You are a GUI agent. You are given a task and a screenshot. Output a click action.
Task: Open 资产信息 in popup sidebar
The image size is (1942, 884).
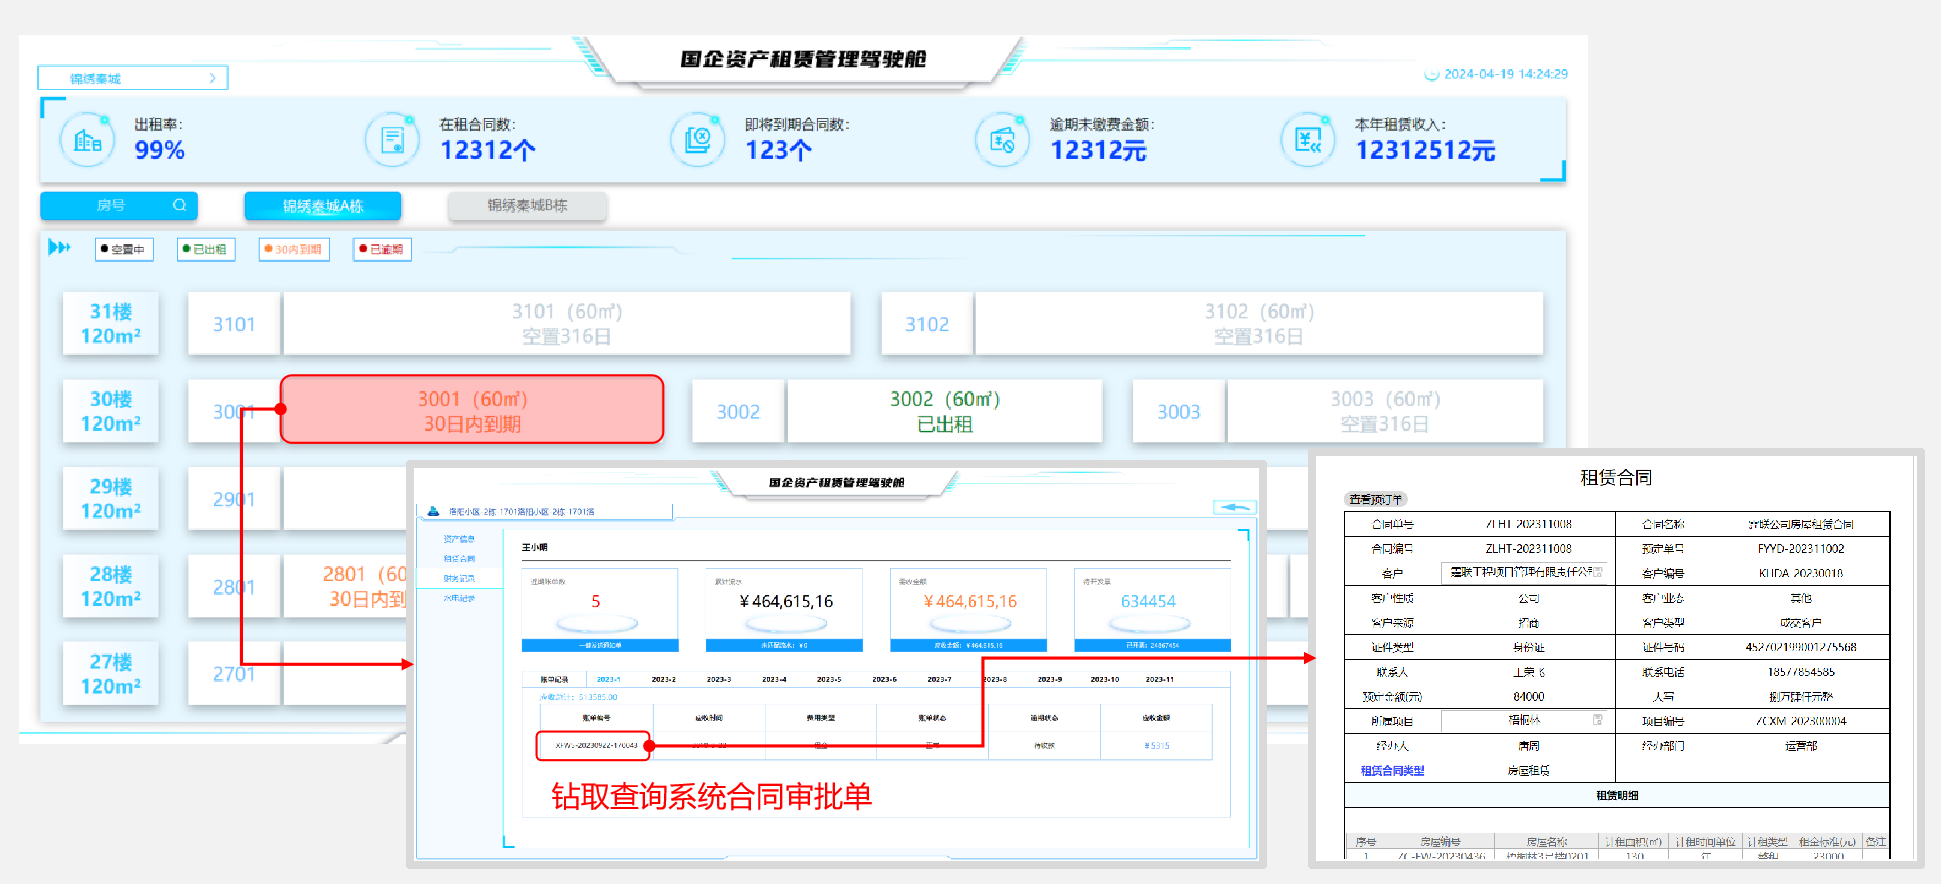[x=459, y=539]
